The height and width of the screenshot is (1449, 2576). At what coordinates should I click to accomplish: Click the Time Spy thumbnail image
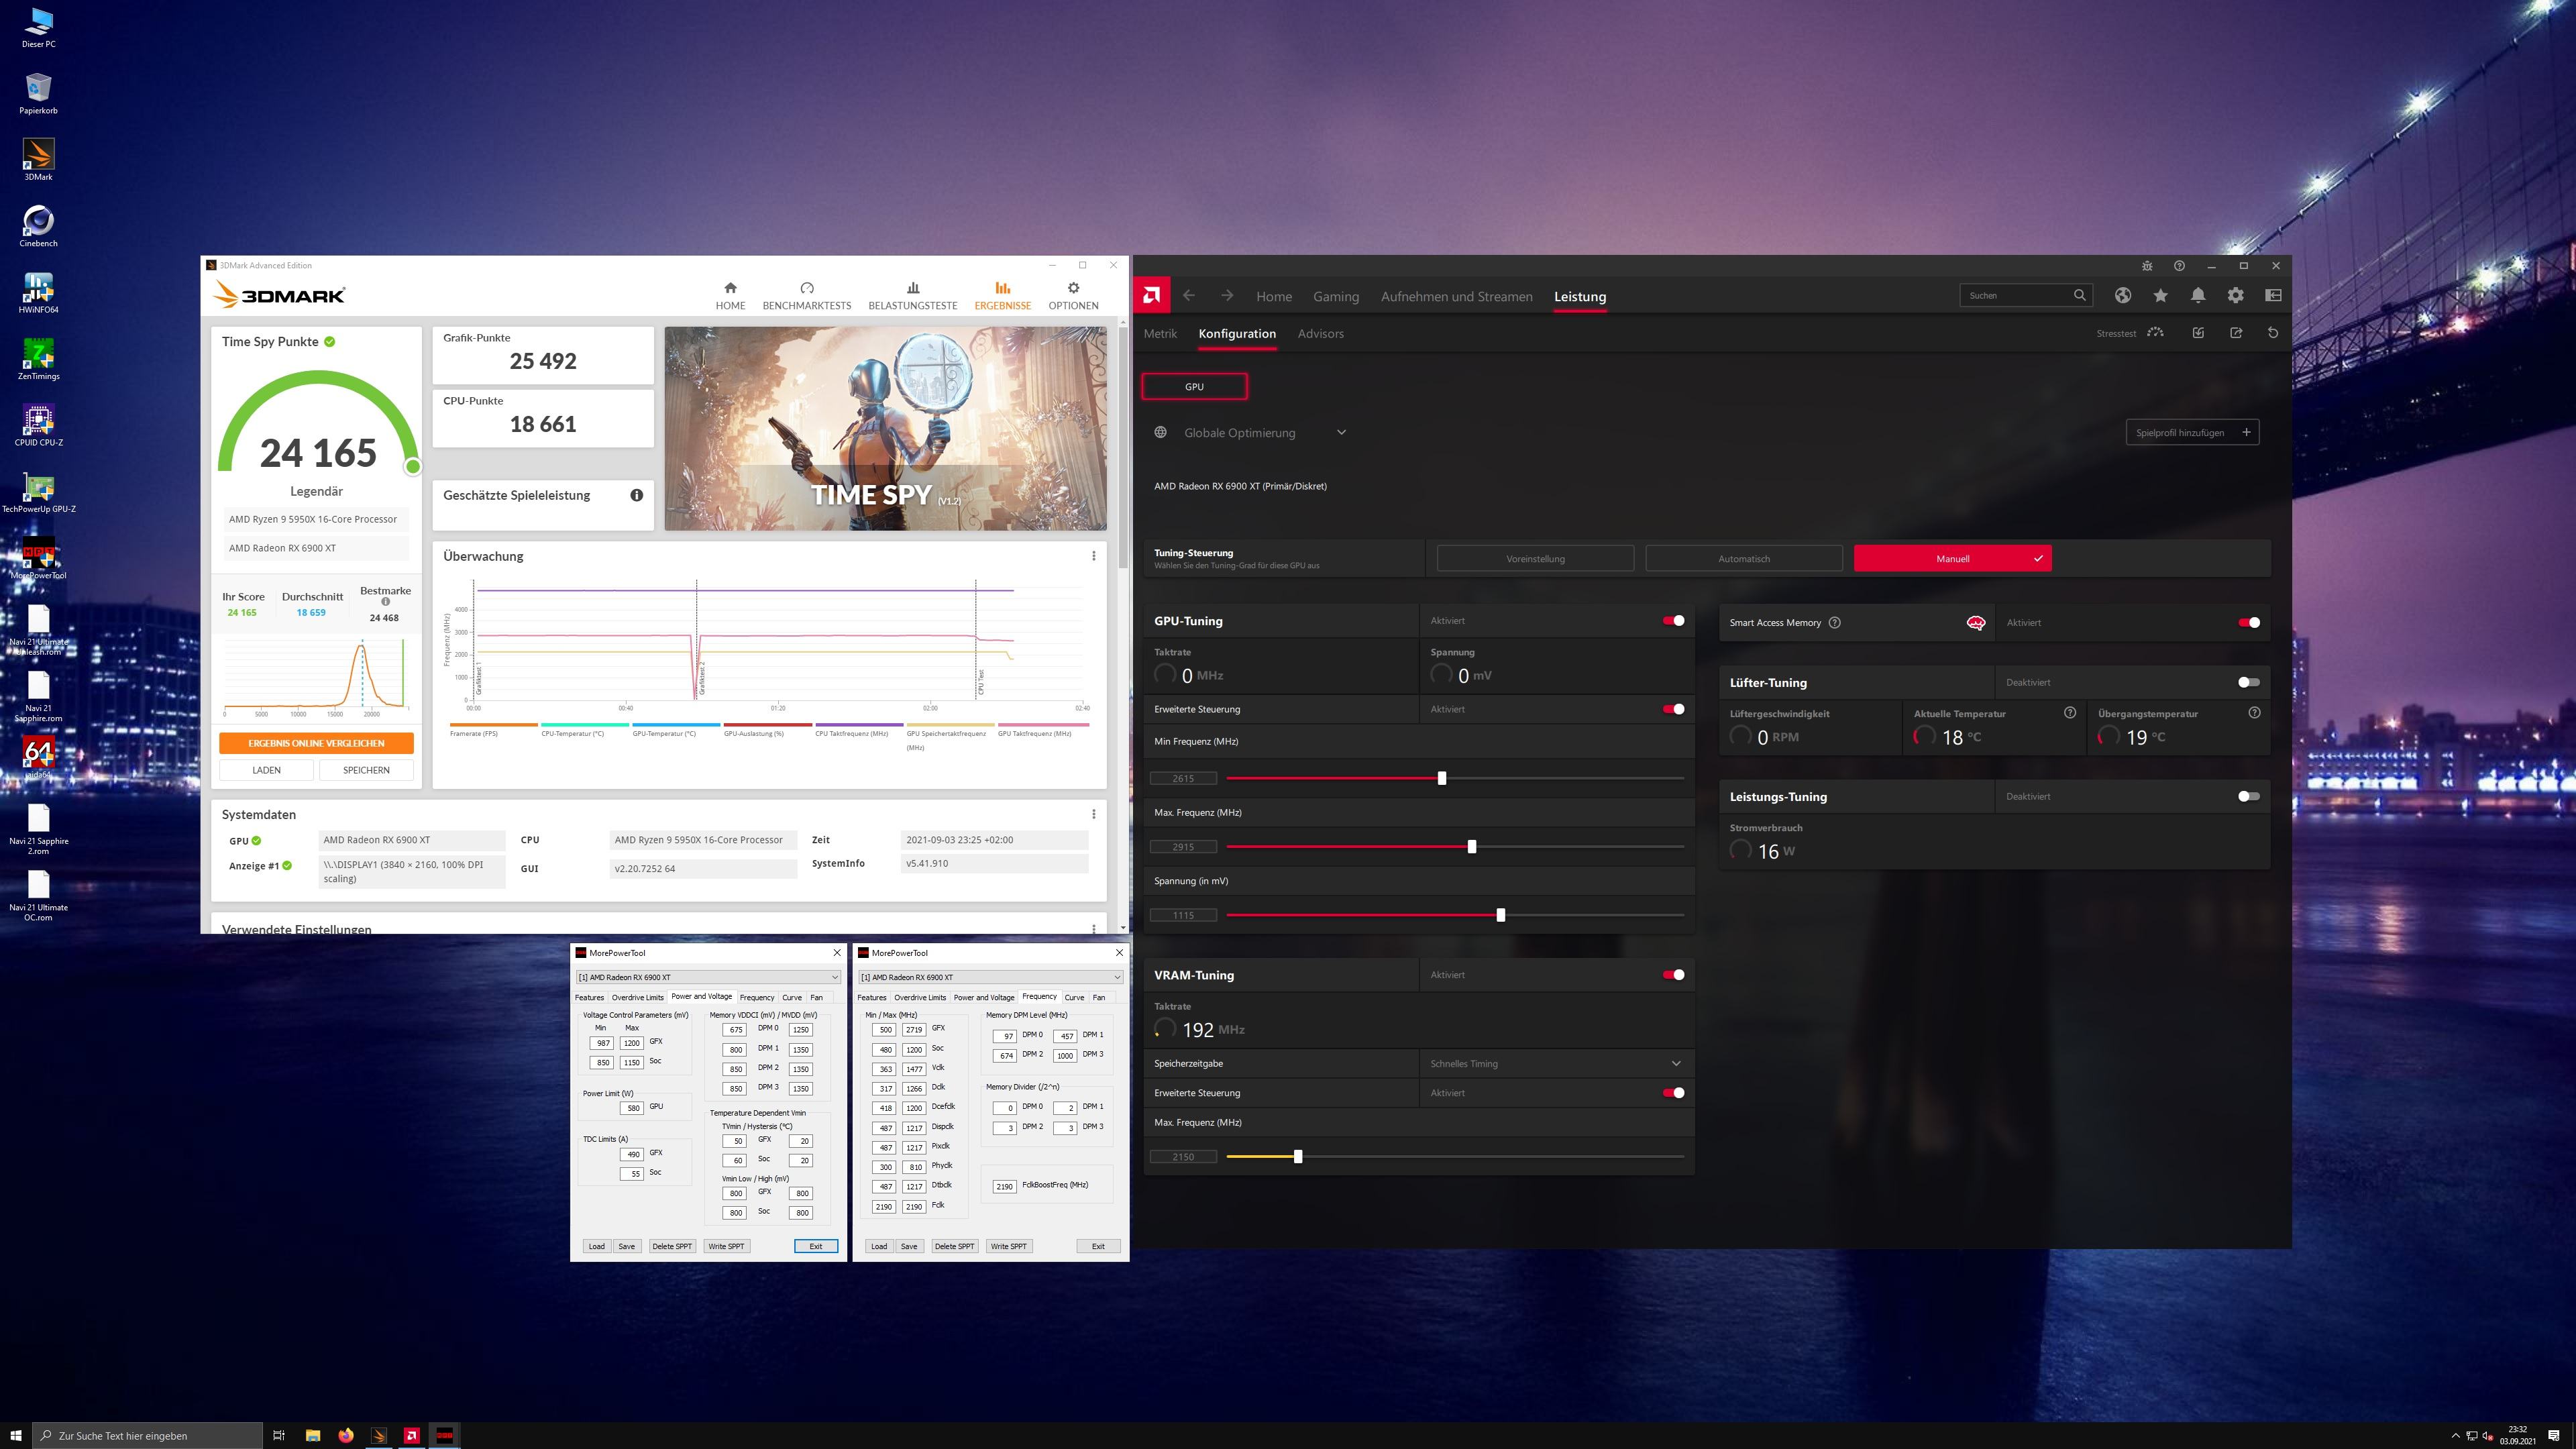pyautogui.click(x=885, y=428)
